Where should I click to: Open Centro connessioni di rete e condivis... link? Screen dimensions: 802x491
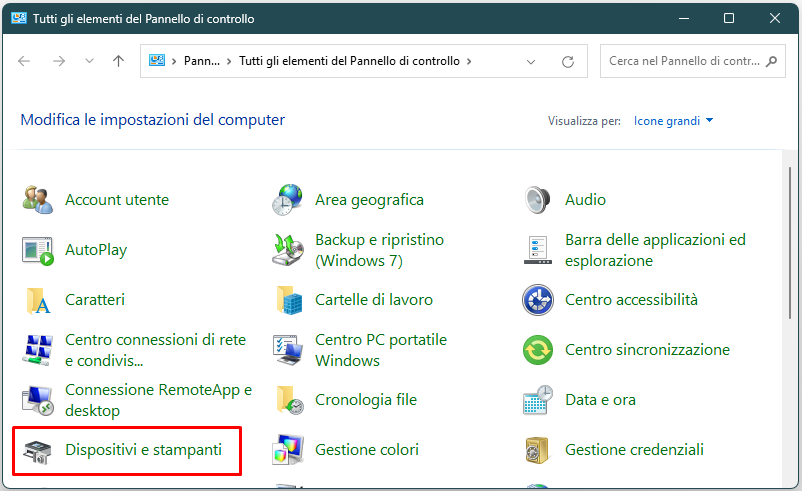(155, 350)
